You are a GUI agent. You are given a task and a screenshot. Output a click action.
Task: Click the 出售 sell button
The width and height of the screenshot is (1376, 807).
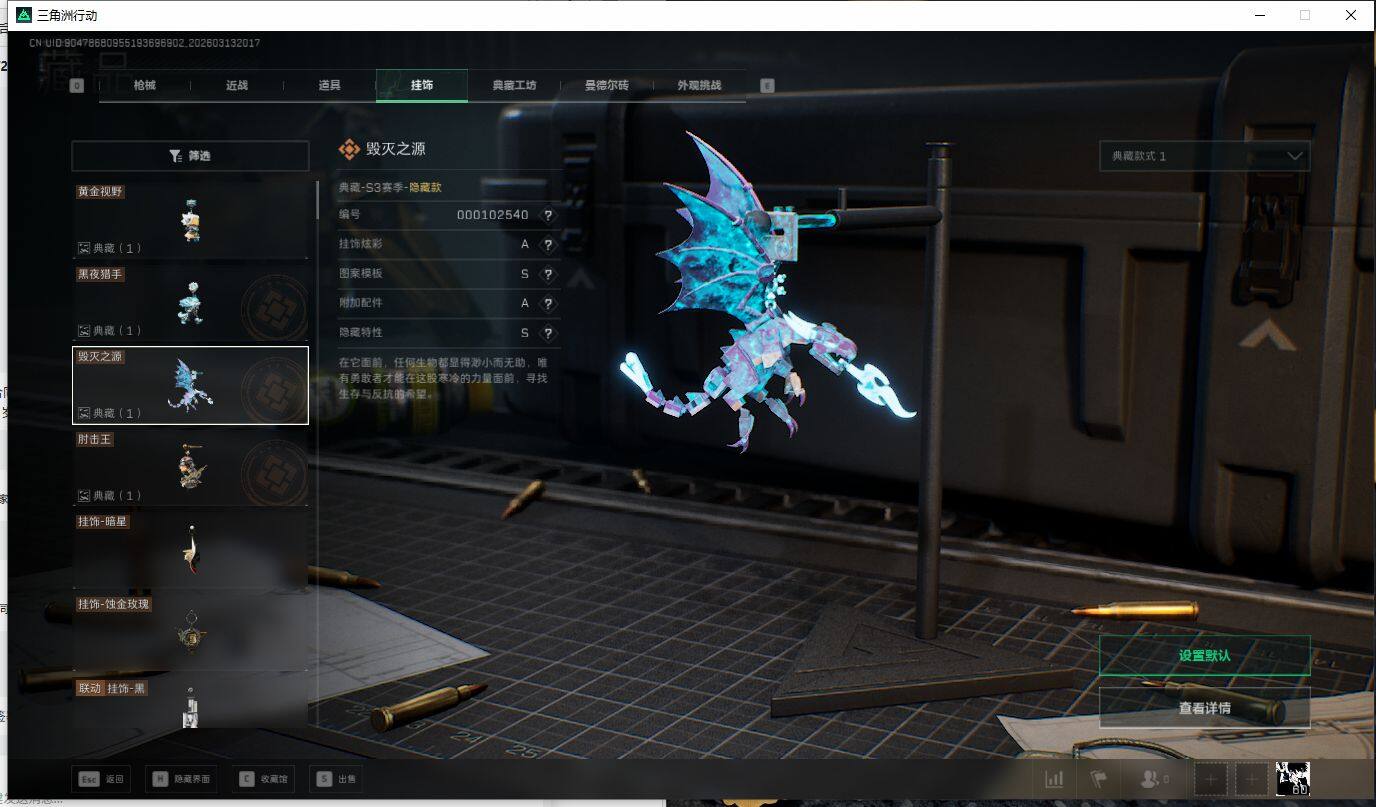pyautogui.click(x=336, y=779)
